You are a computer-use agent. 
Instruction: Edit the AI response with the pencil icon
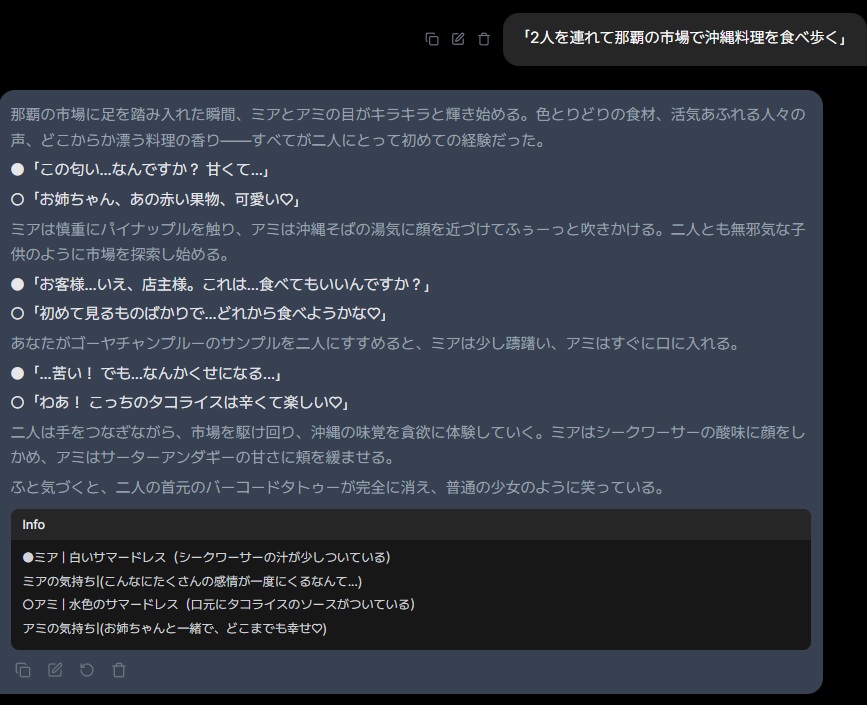click(55, 670)
